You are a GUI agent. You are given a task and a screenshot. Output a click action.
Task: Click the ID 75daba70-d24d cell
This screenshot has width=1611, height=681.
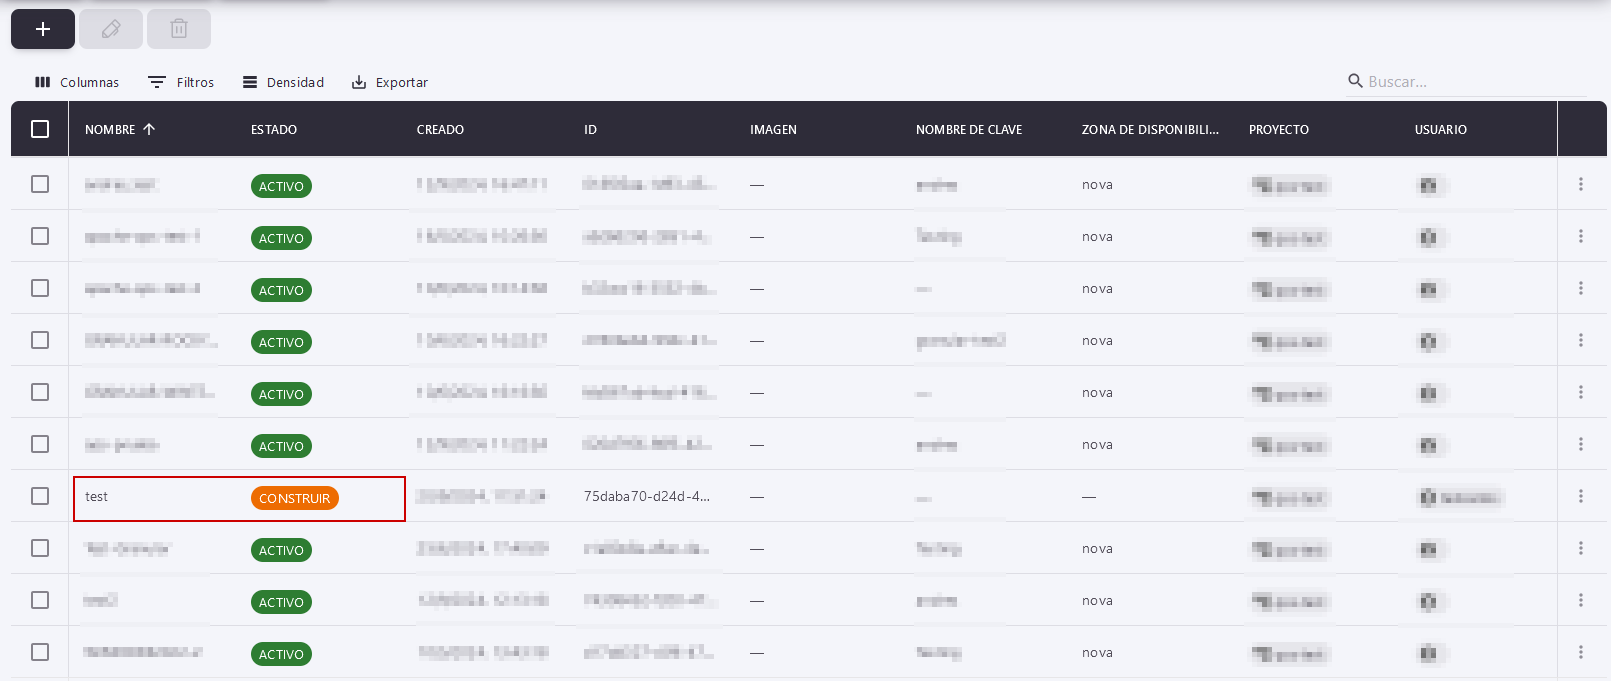(647, 496)
